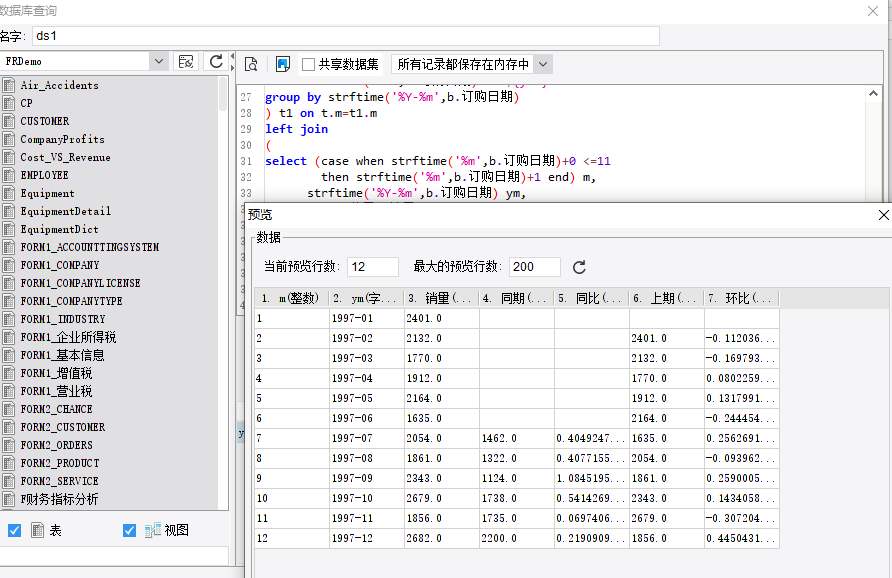
Task: Refresh the database table list
Action: (x=216, y=61)
